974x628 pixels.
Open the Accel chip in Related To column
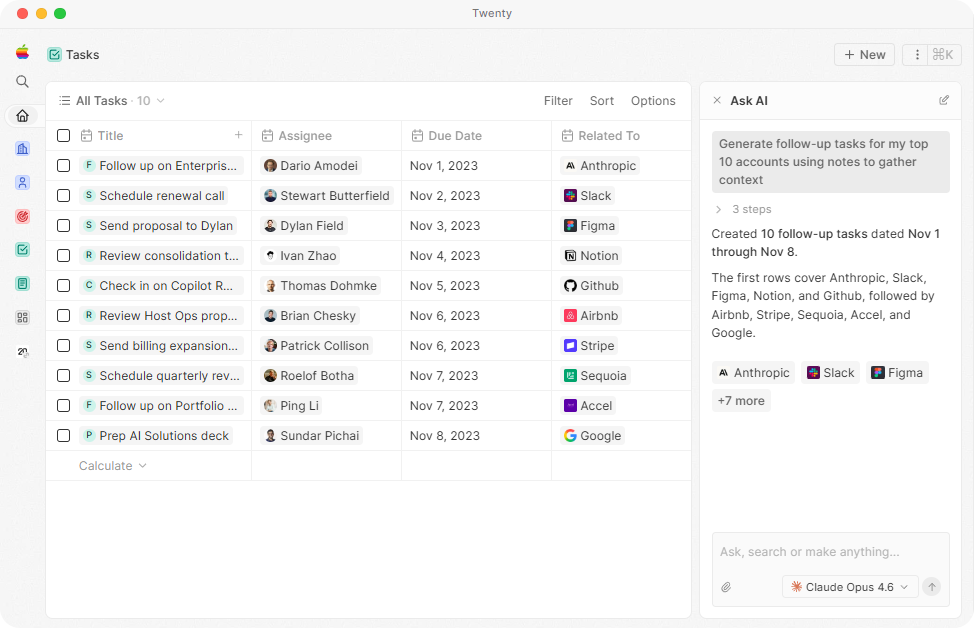(588, 406)
